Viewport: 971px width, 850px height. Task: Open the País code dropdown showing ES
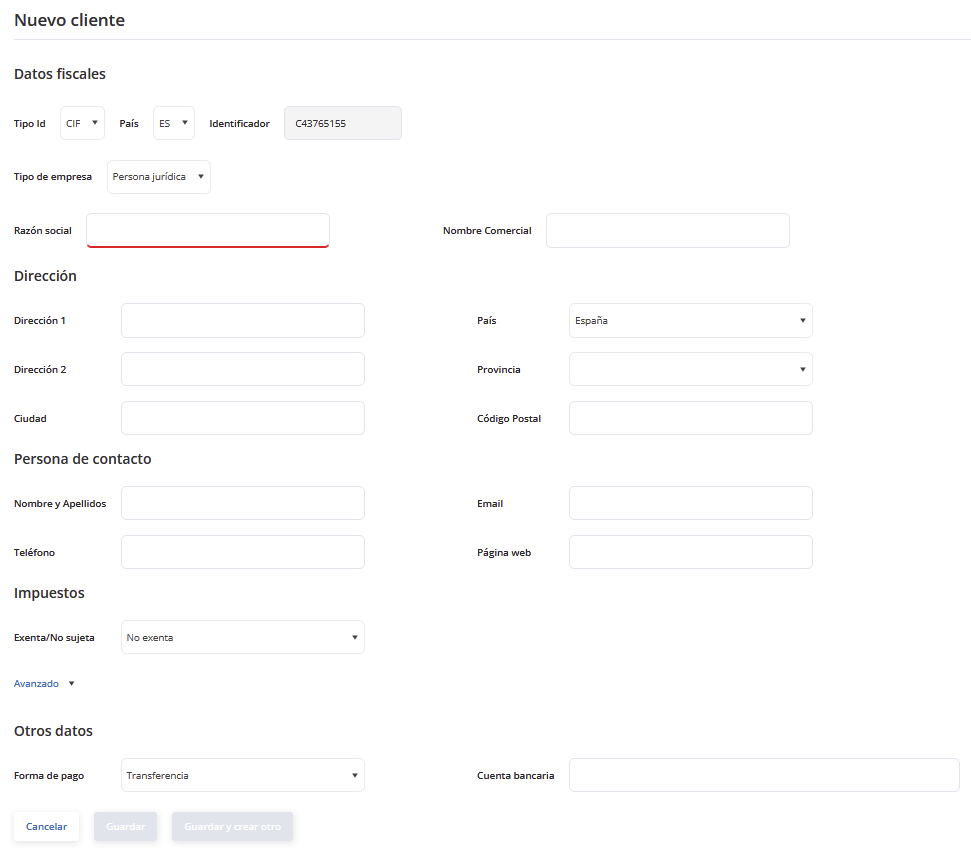(x=173, y=123)
